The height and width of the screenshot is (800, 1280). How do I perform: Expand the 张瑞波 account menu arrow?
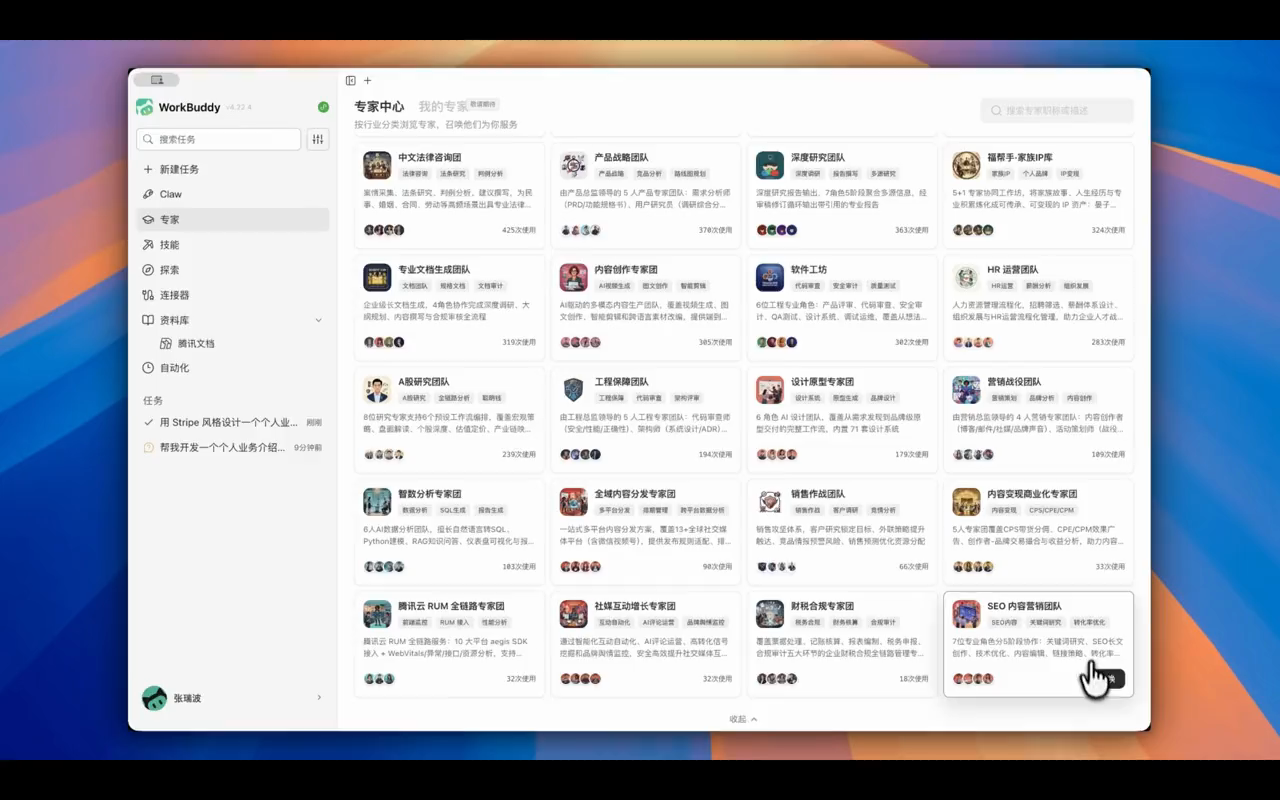point(319,698)
